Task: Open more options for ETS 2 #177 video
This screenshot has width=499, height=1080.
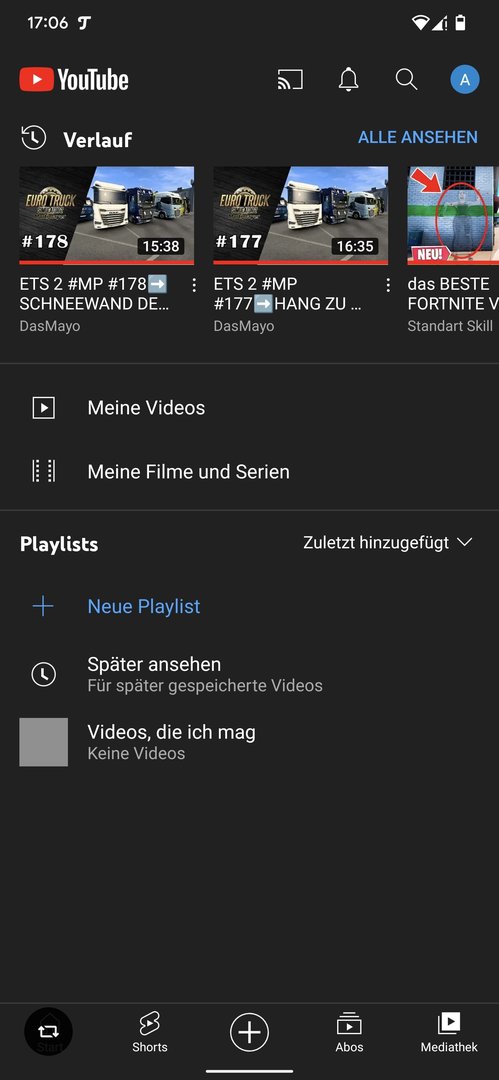Action: point(388,285)
